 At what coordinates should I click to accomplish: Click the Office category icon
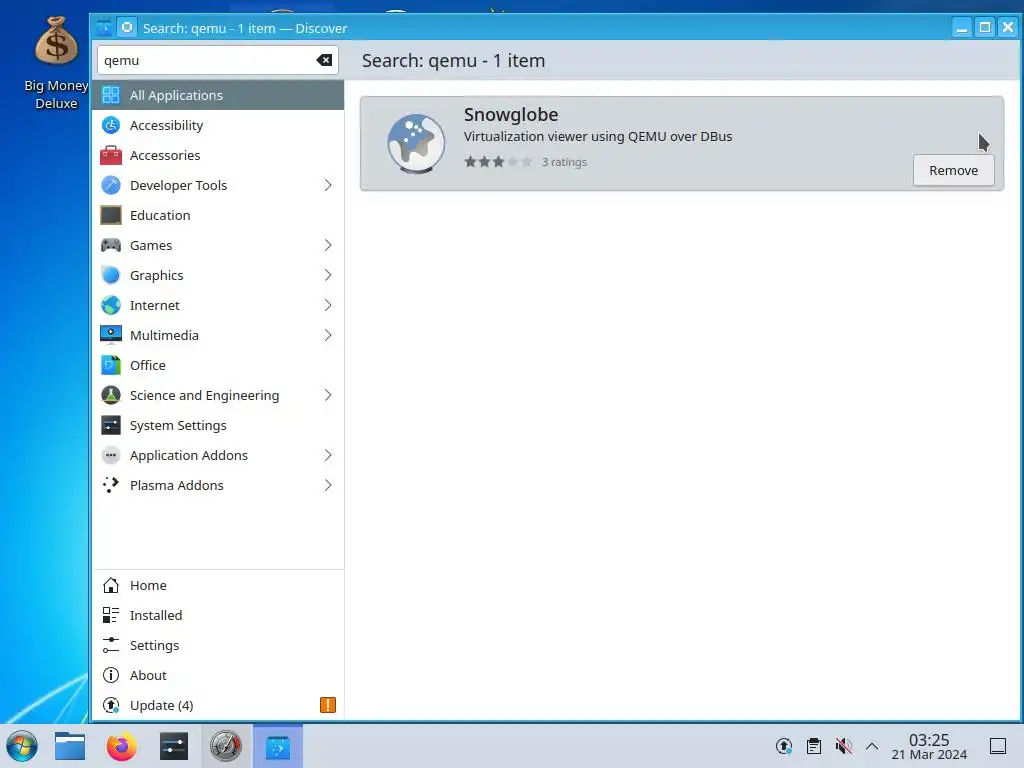110,365
